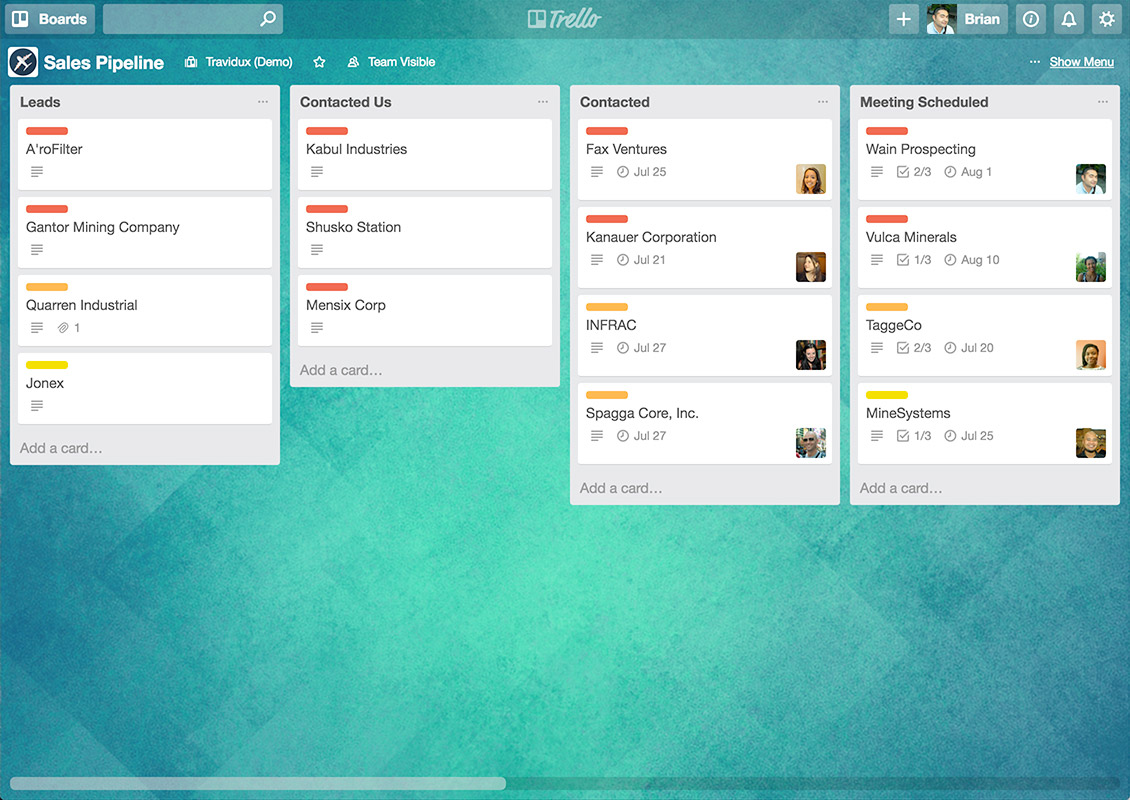Open the Leads list menu via ellipsis

tap(263, 101)
